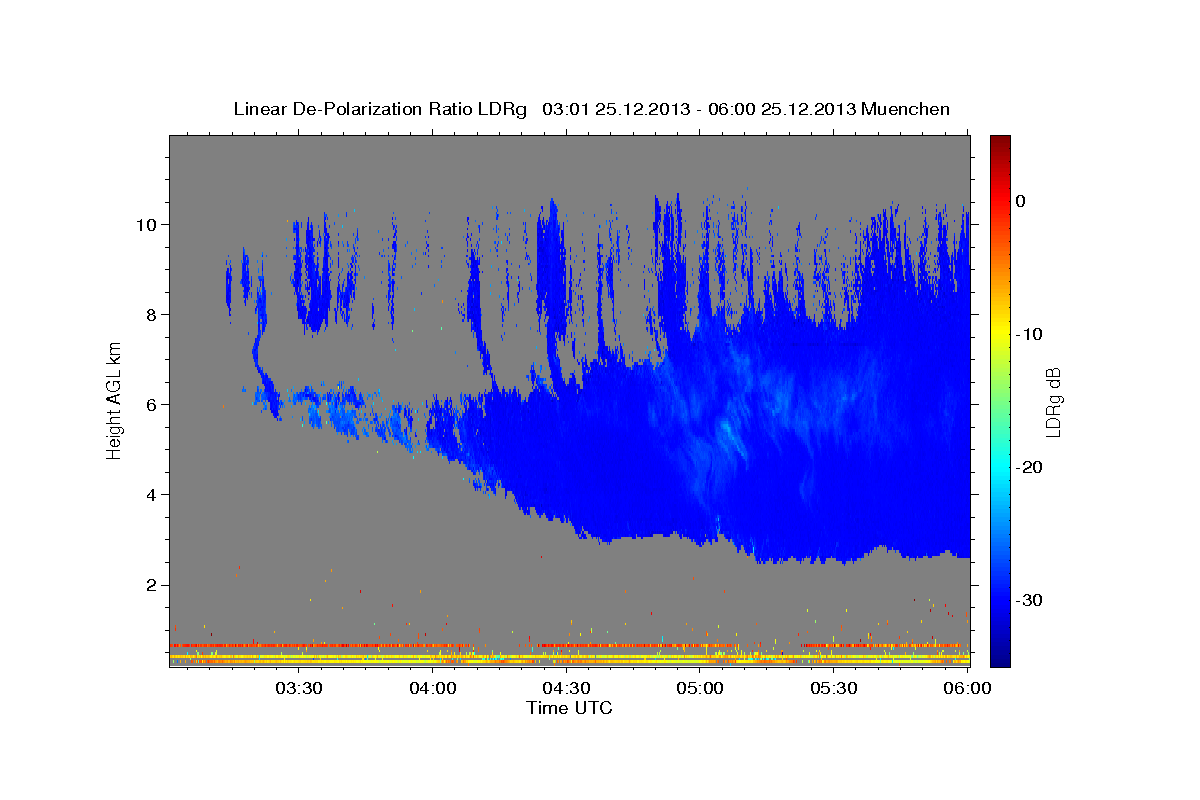
Task: Click the 03:30 time tick label
Action: [298, 688]
